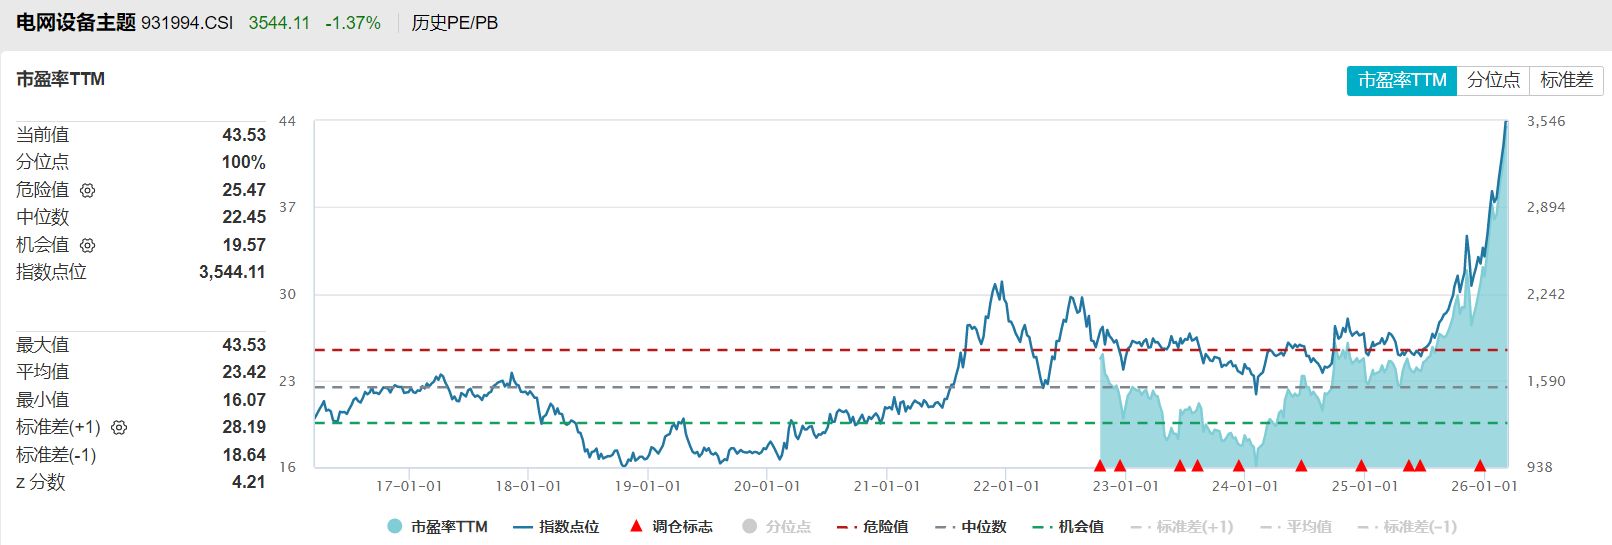Switch to the 分位点 tab

click(x=1493, y=80)
